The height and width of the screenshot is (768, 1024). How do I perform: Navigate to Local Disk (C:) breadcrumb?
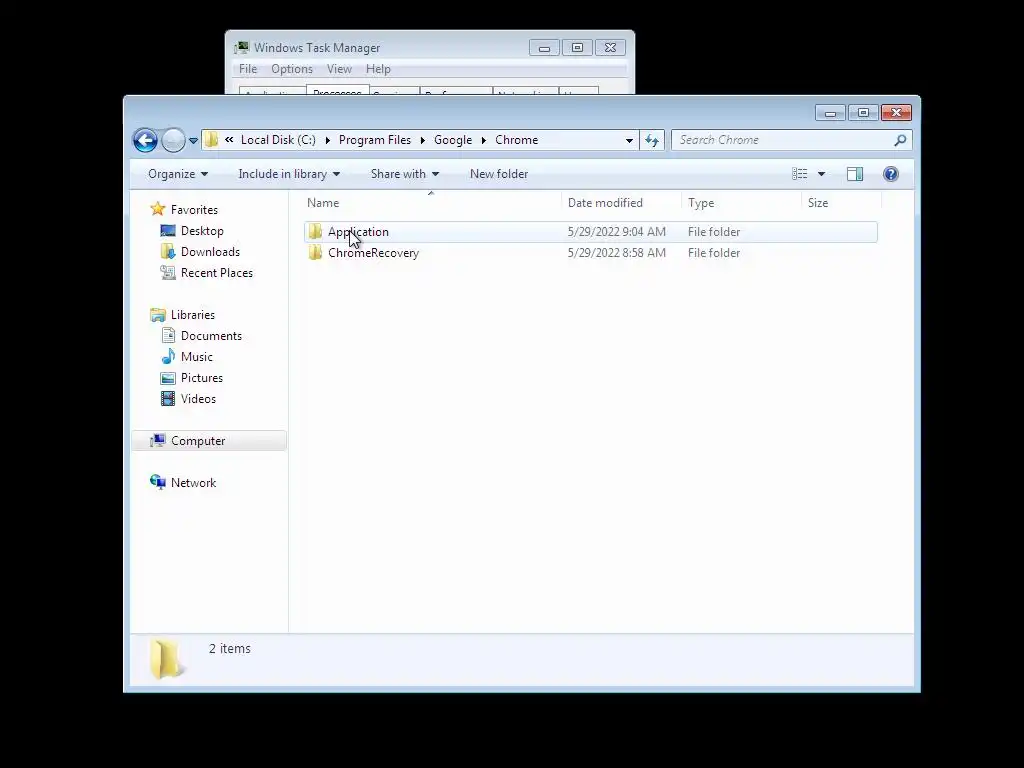[x=278, y=140]
